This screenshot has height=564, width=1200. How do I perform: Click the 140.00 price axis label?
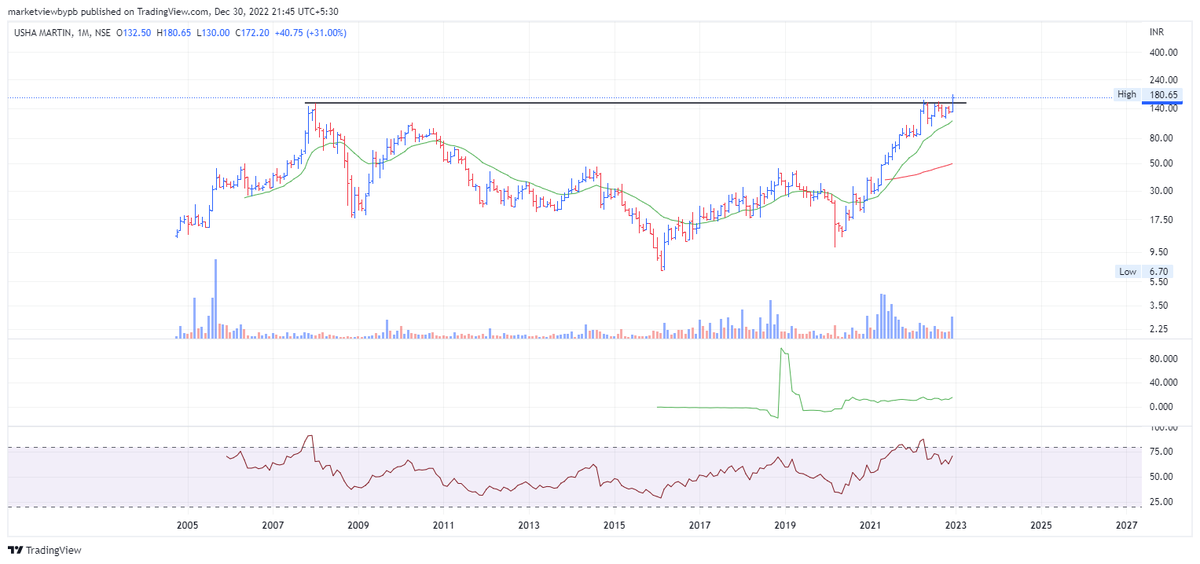pos(1163,109)
